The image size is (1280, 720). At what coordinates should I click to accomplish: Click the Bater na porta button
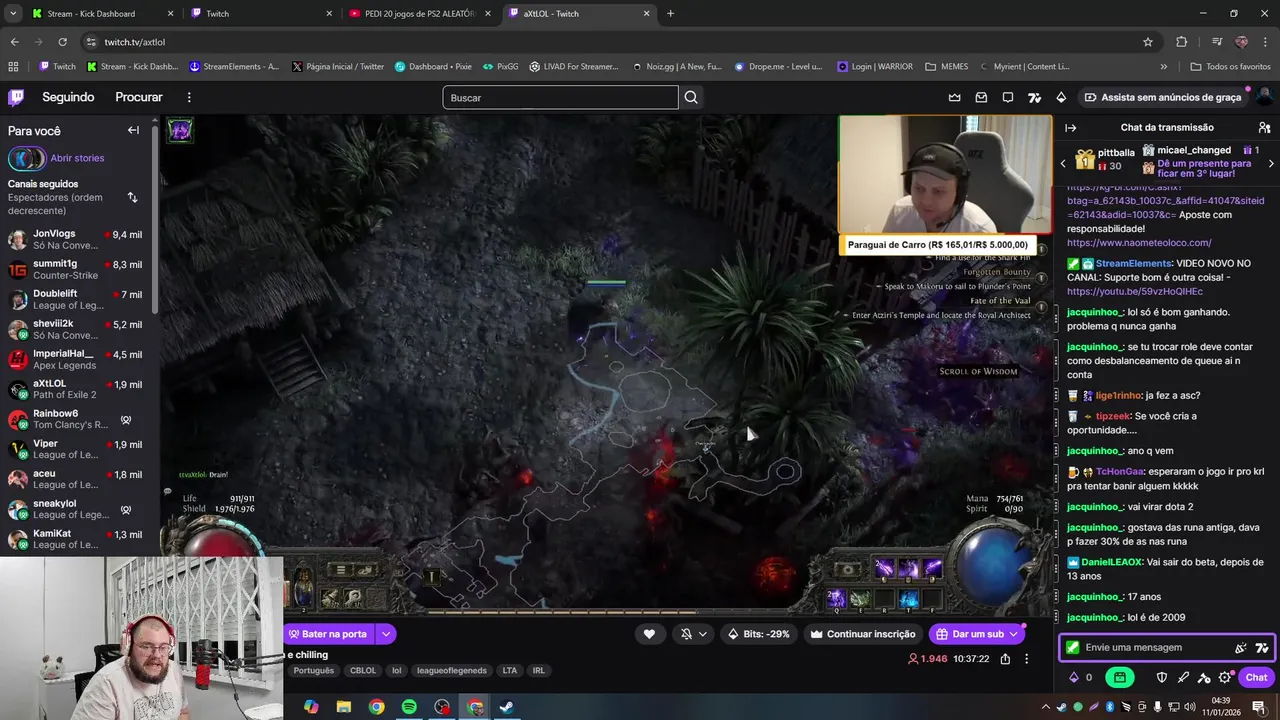pyautogui.click(x=327, y=634)
